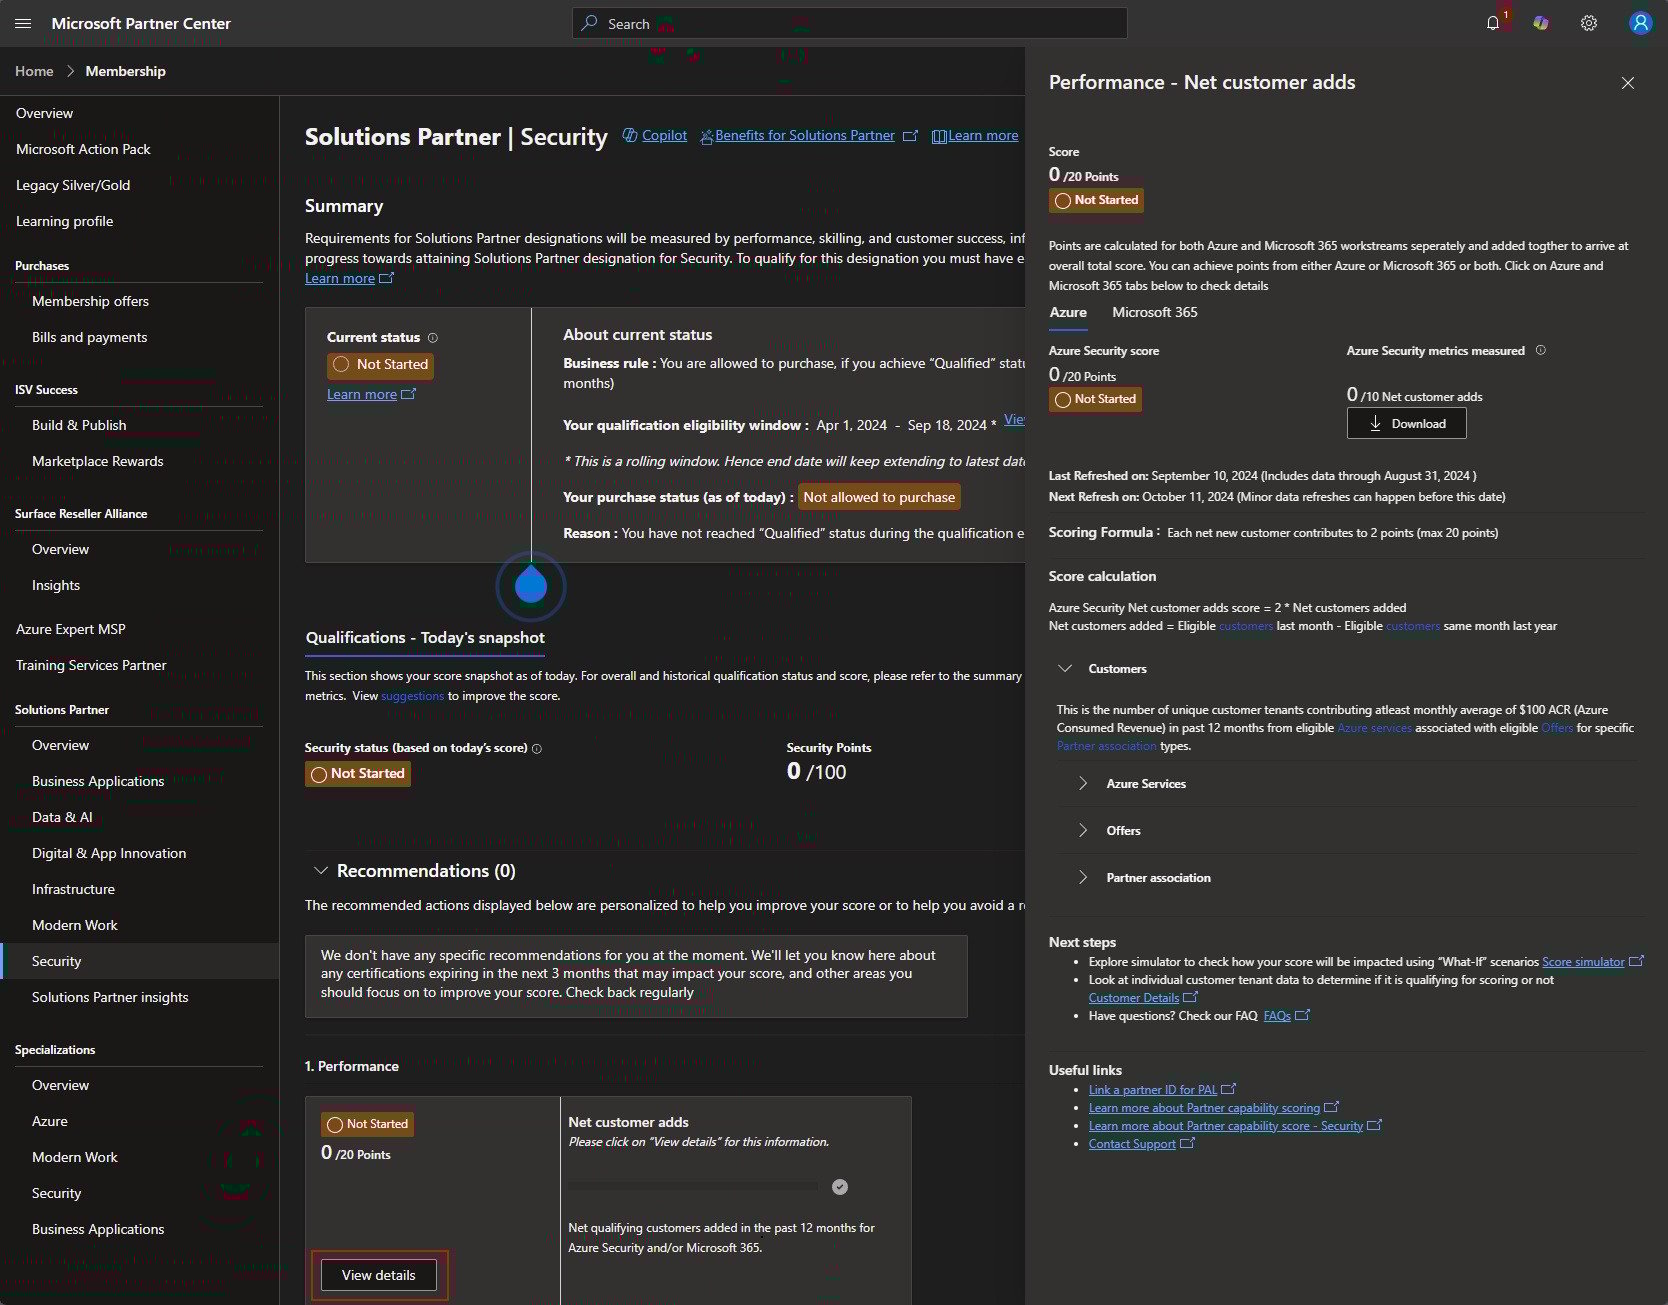Open Copilot icon in top bar
This screenshot has width=1668, height=1305.
(1541, 23)
